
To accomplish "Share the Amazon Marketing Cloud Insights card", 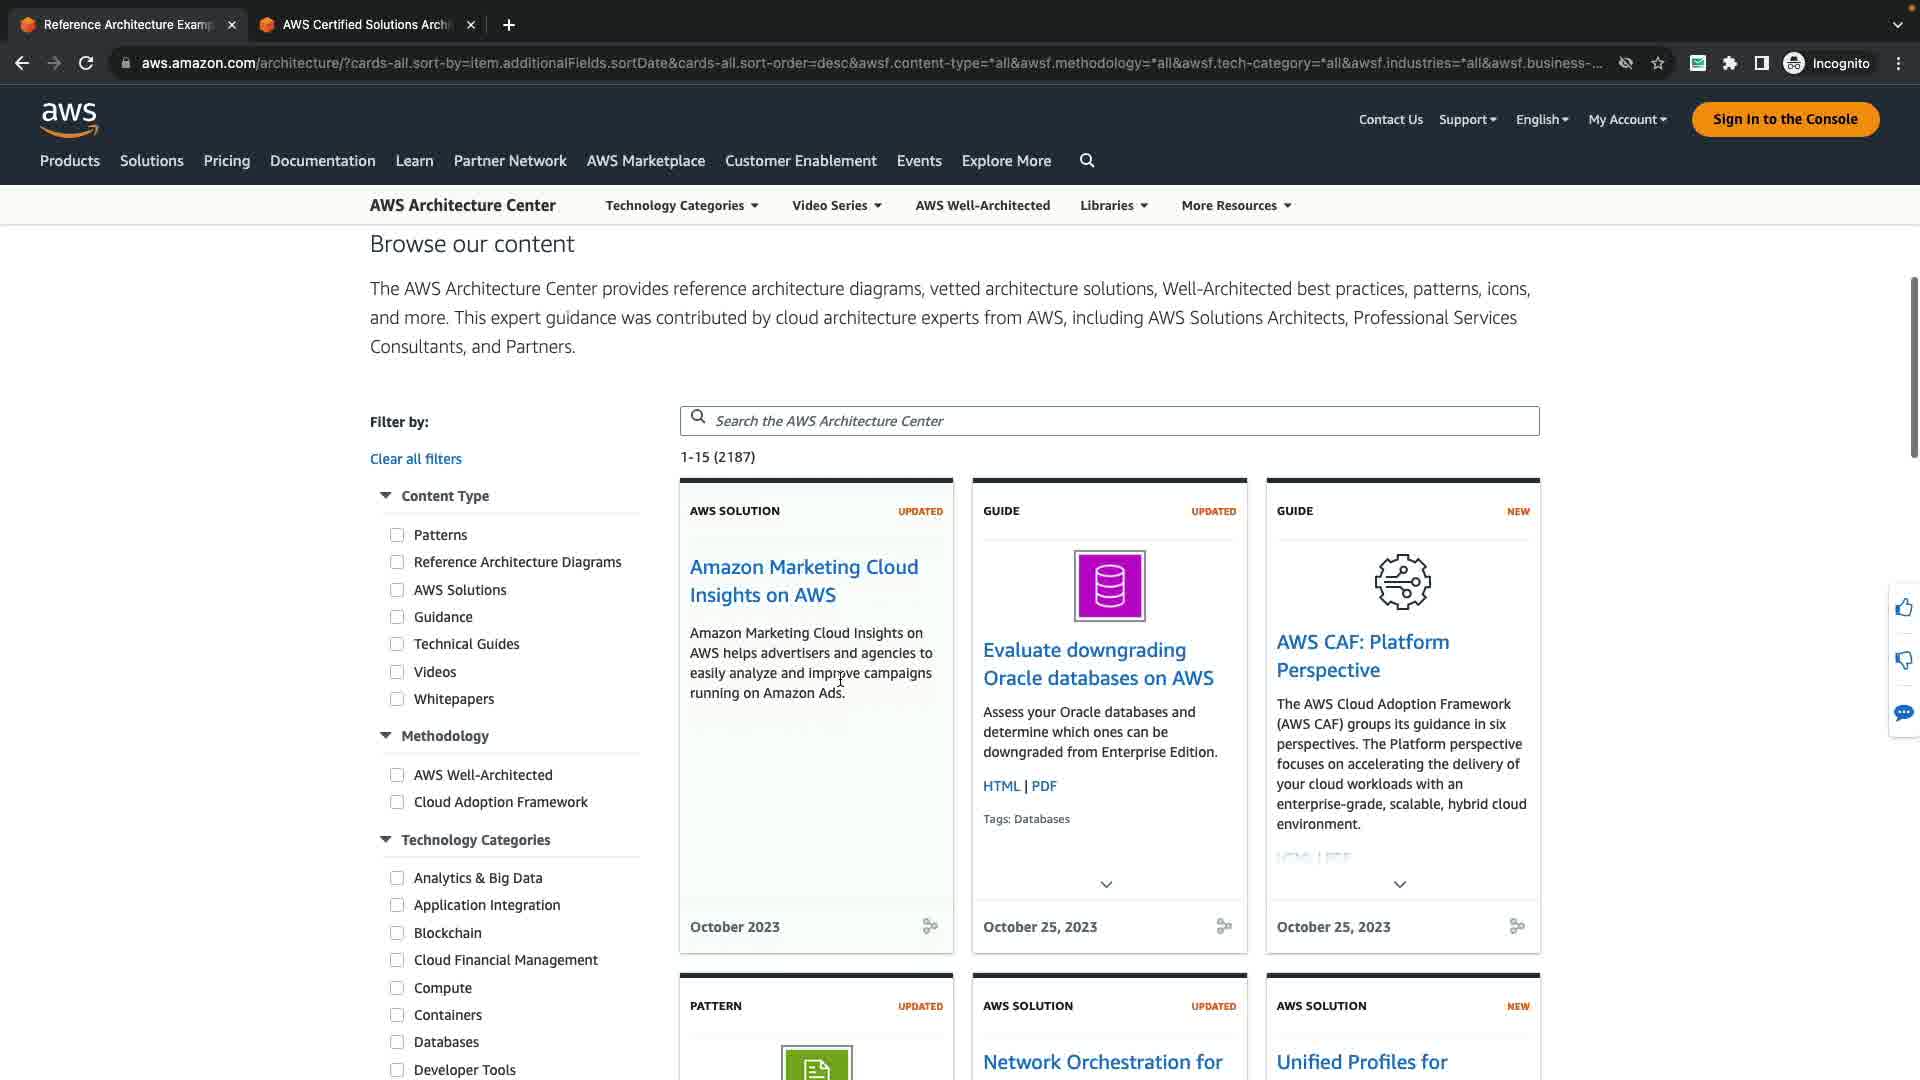I will coord(930,927).
